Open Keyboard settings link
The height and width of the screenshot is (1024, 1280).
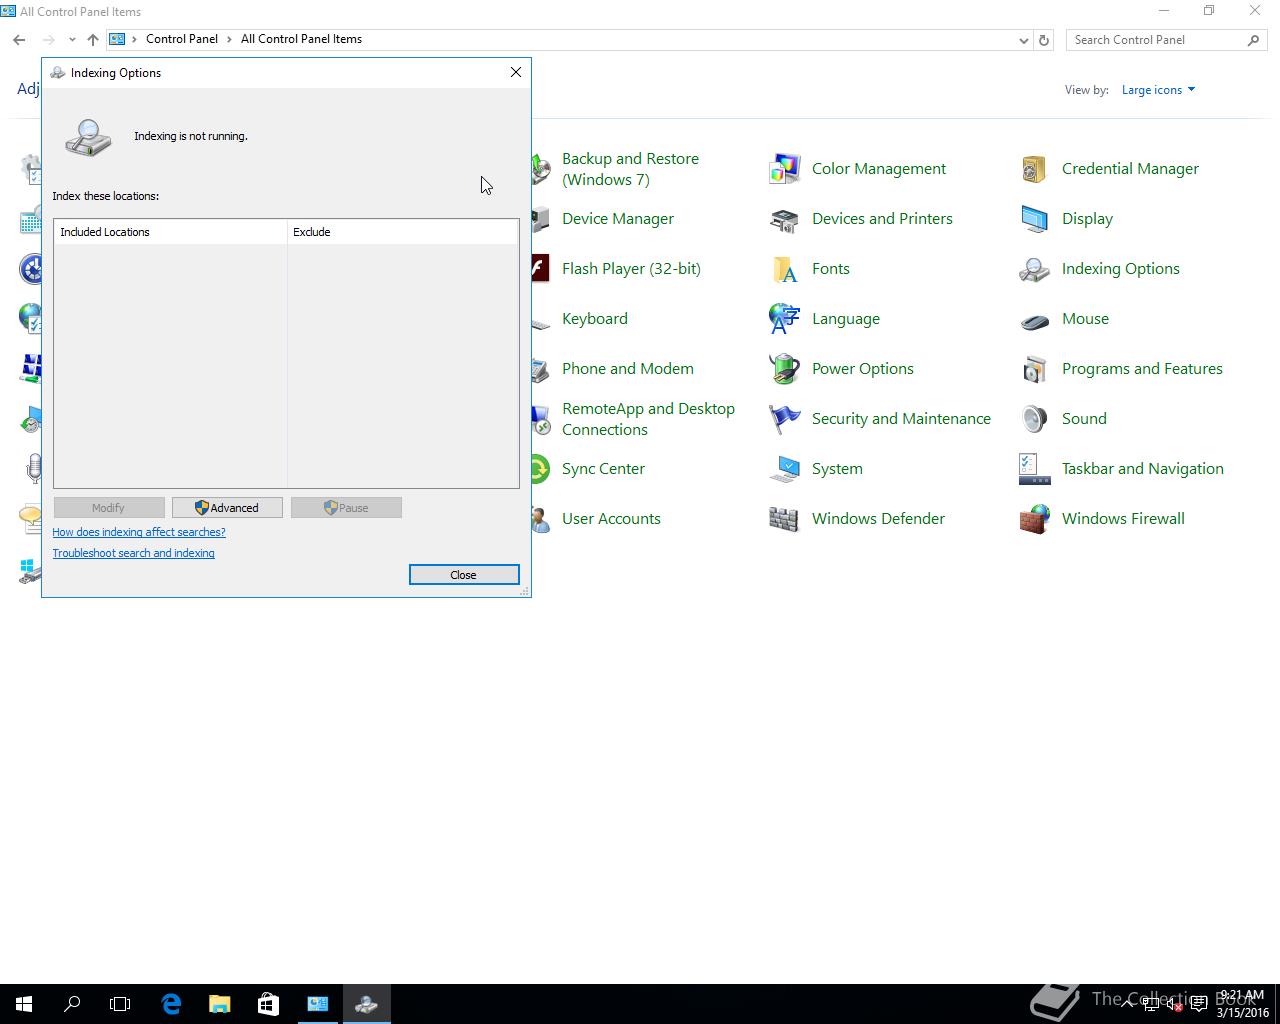click(595, 319)
